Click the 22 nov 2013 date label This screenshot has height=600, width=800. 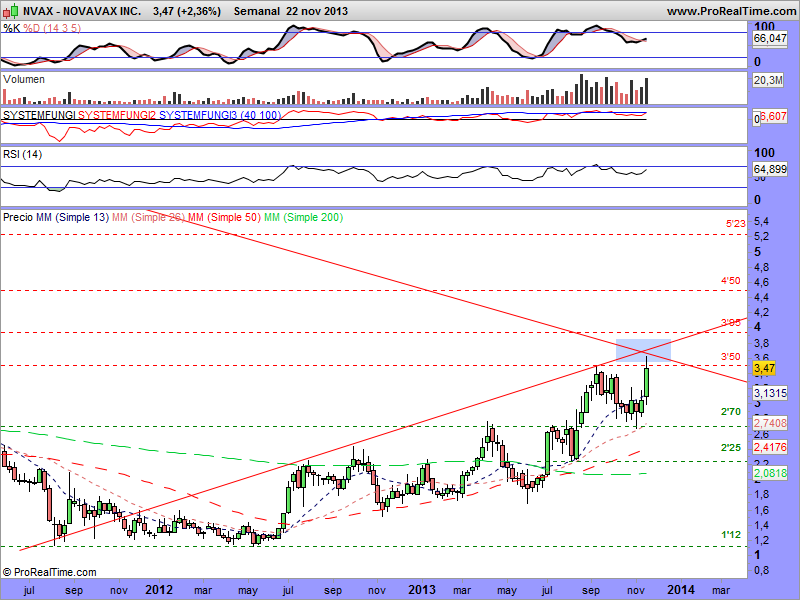(317, 11)
